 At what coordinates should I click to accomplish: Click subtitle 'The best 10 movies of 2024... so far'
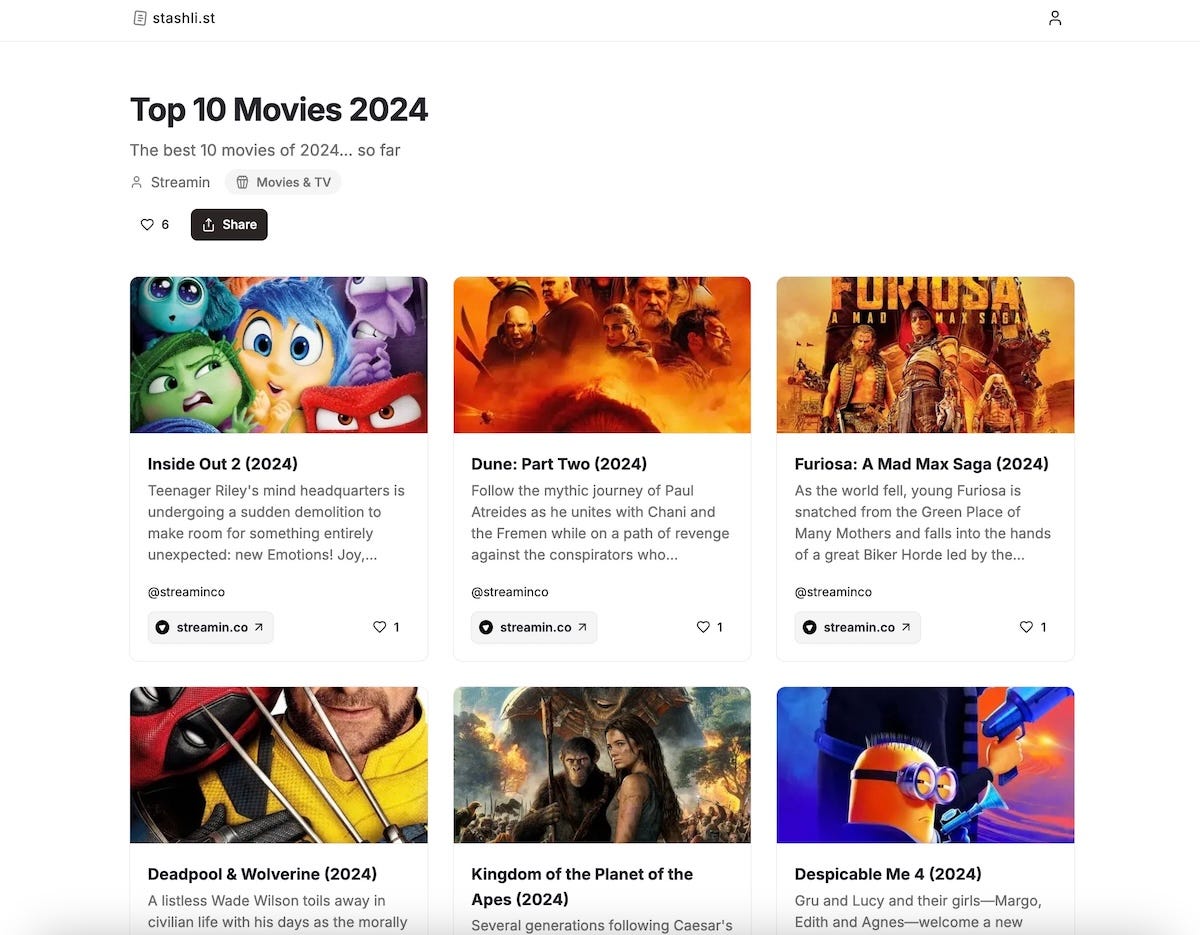pyautogui.click(x=265, y=150)
